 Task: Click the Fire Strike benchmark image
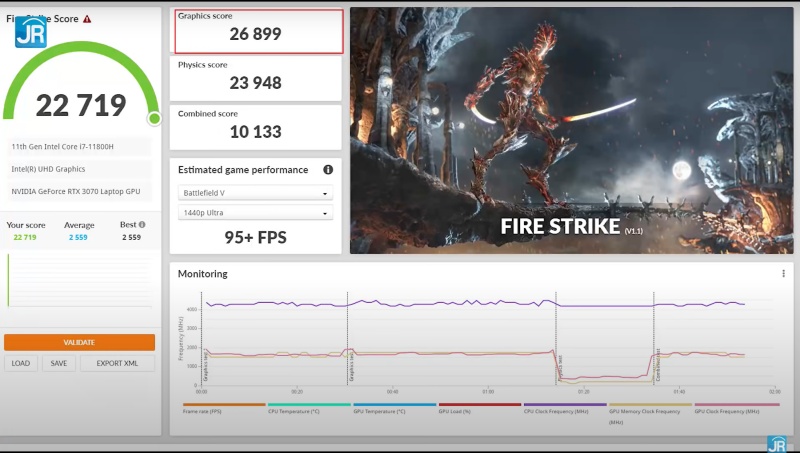[x=571, y=131]
